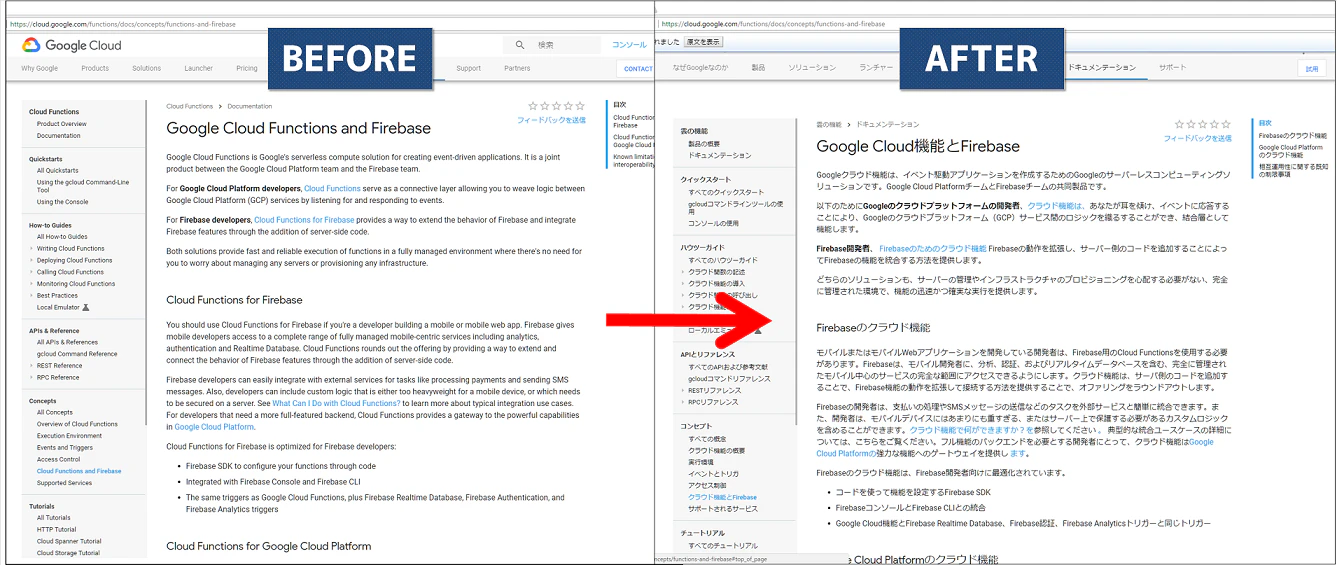Open What Can I Do with Cloud Functions link
1337x565 pixels.
336,403
